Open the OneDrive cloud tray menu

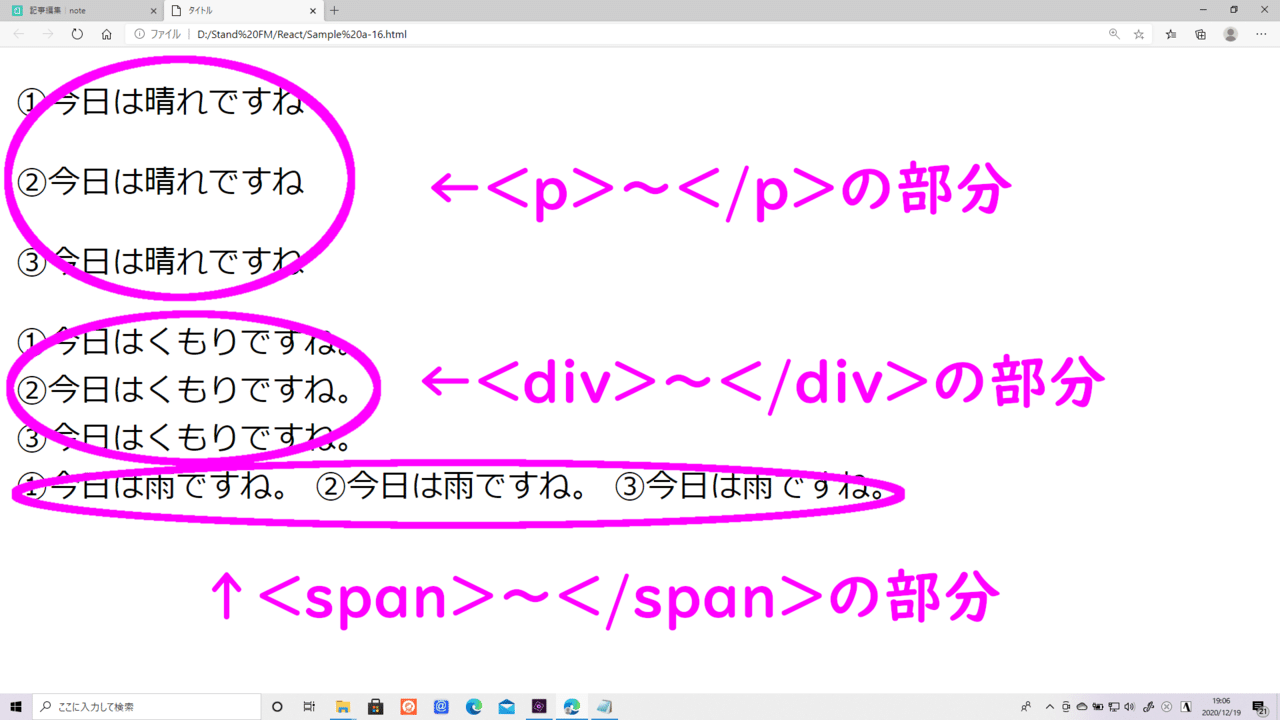[x=1082, y=707]
